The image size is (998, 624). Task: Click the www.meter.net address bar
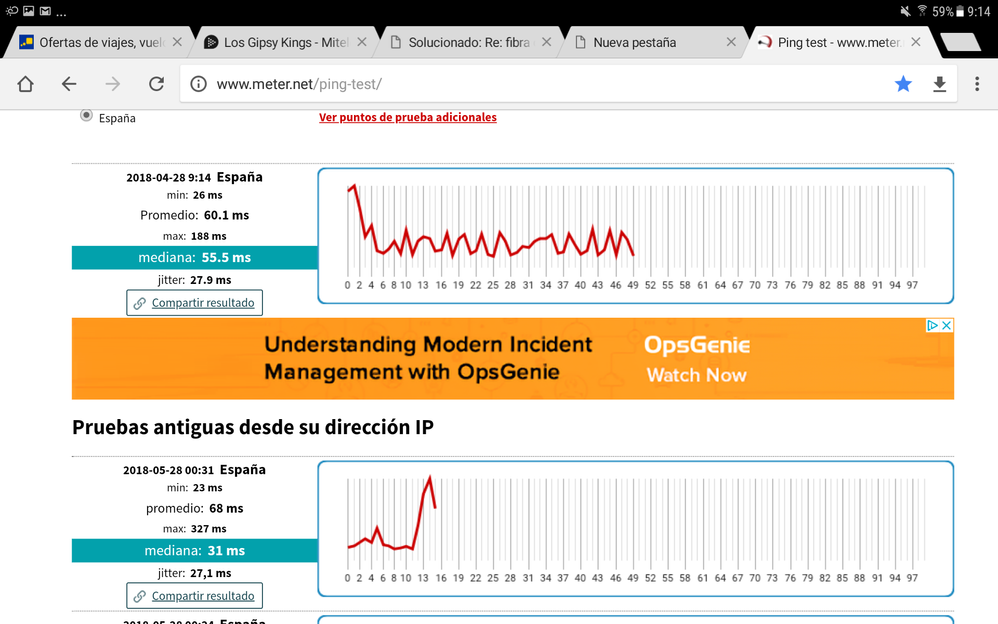point(540,84)
